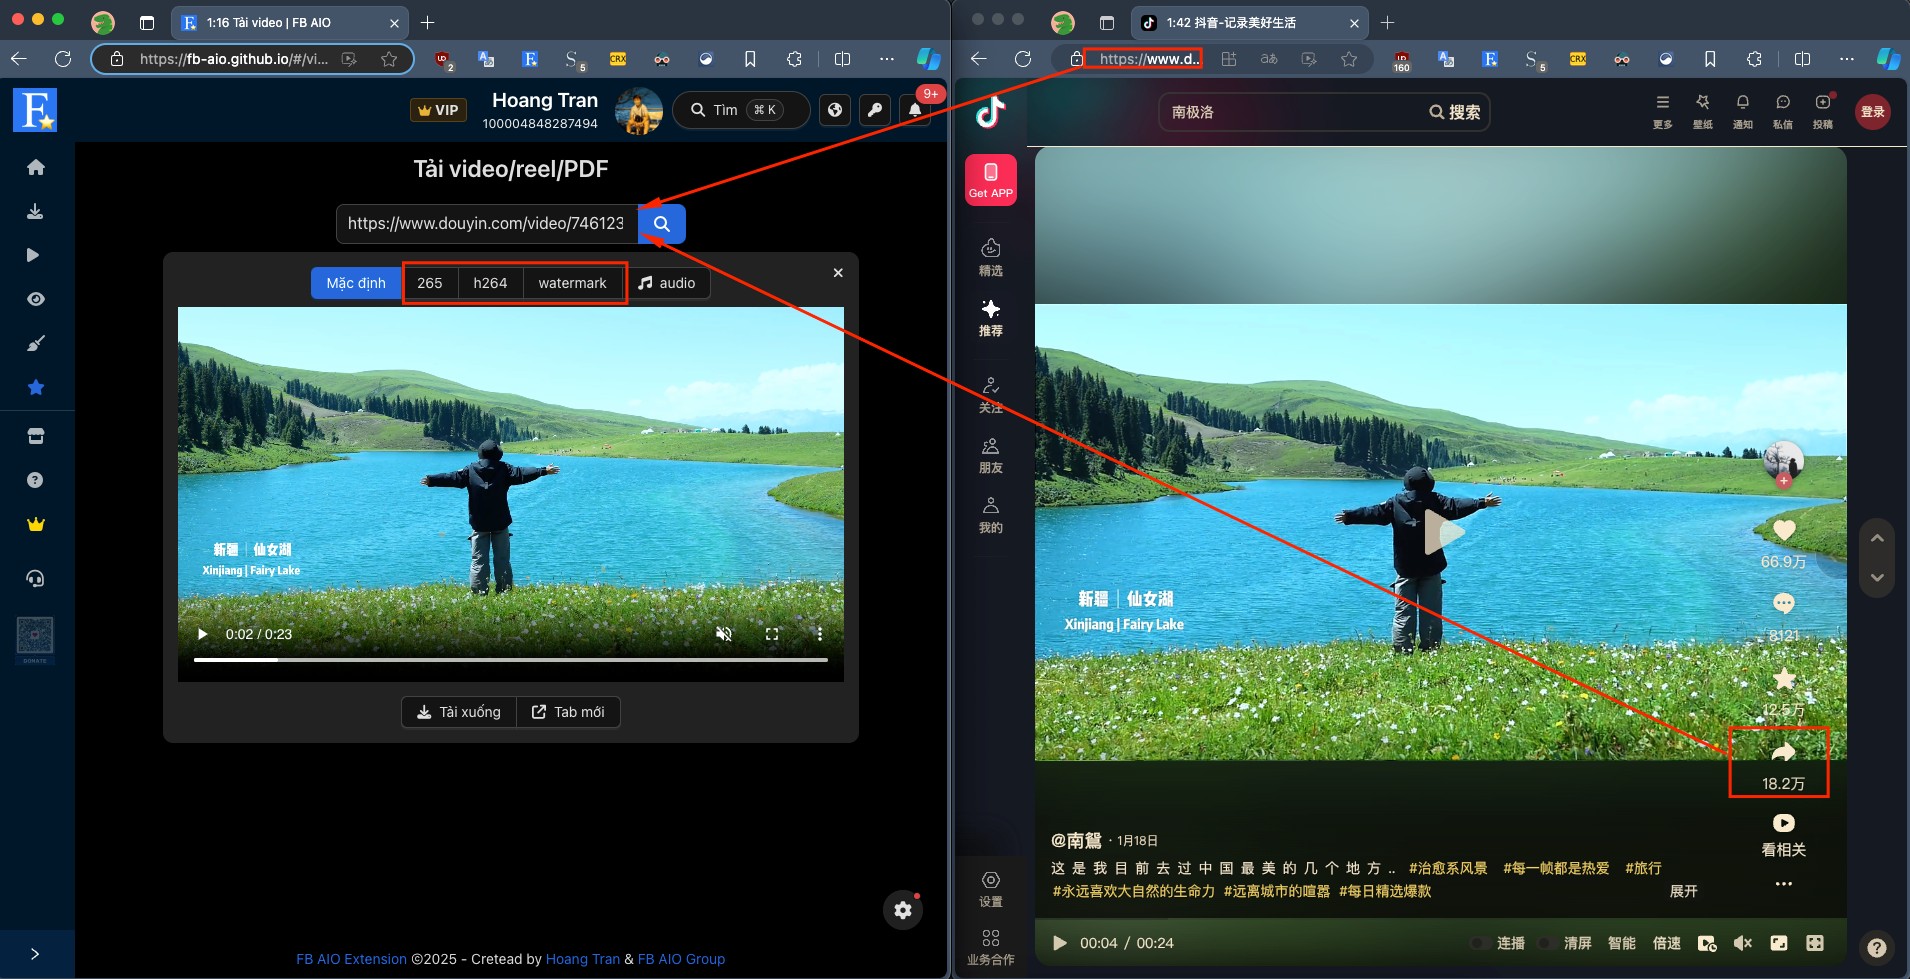Open the blue star favorites sidebar icon
This screenshot has width=1910, height=979.
tap(36, 387)
